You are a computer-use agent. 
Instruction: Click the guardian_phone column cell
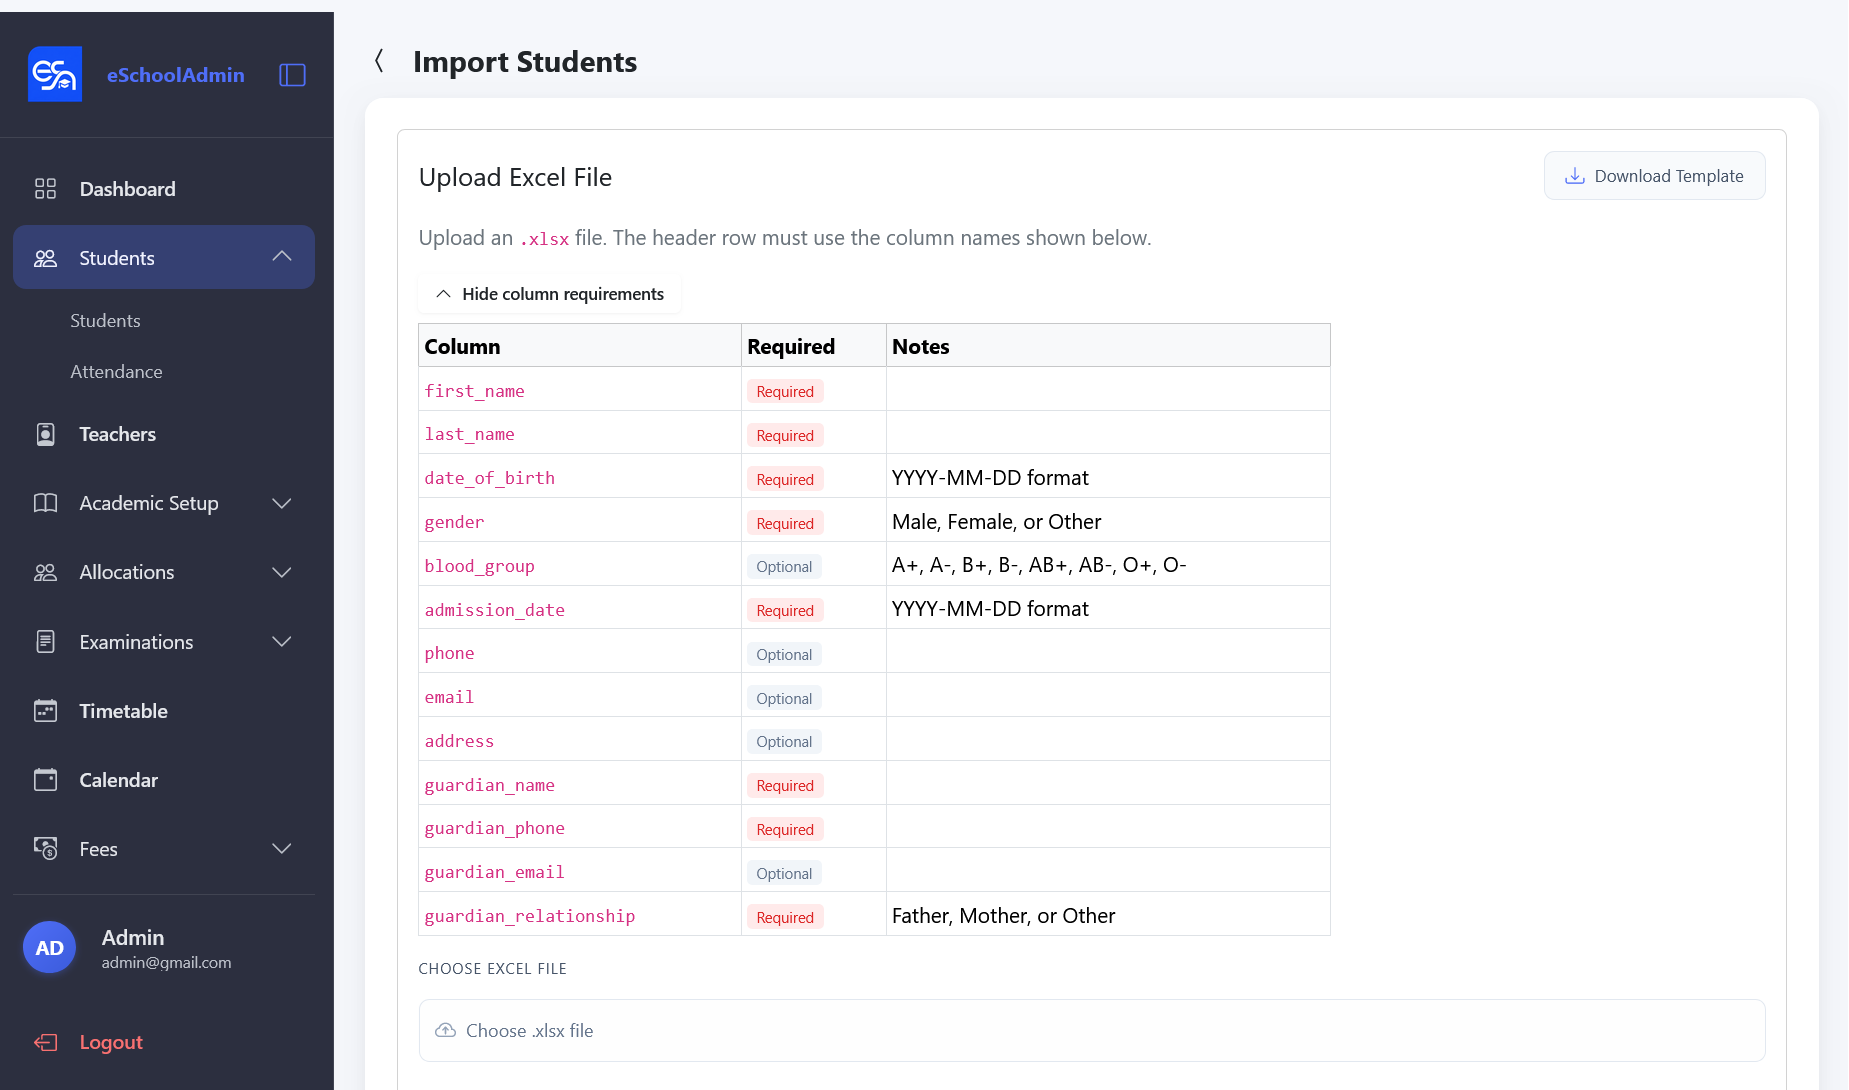point(579,828)
